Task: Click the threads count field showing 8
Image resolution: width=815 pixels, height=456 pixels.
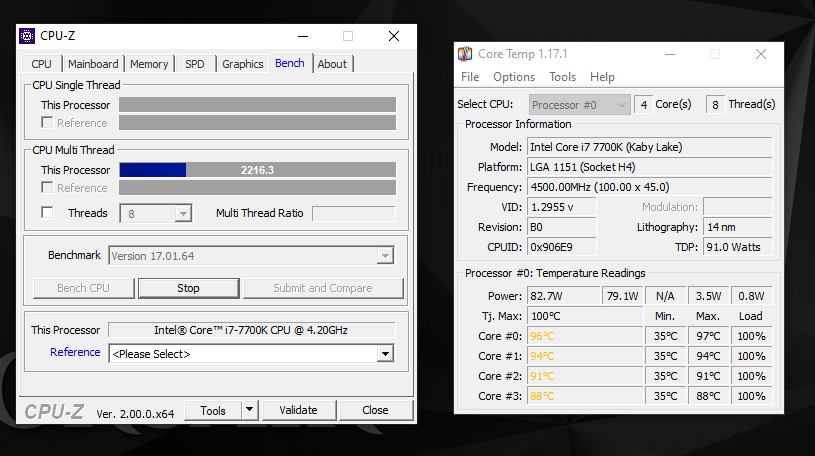Action: pyautogui.click(x=715, y=105)
